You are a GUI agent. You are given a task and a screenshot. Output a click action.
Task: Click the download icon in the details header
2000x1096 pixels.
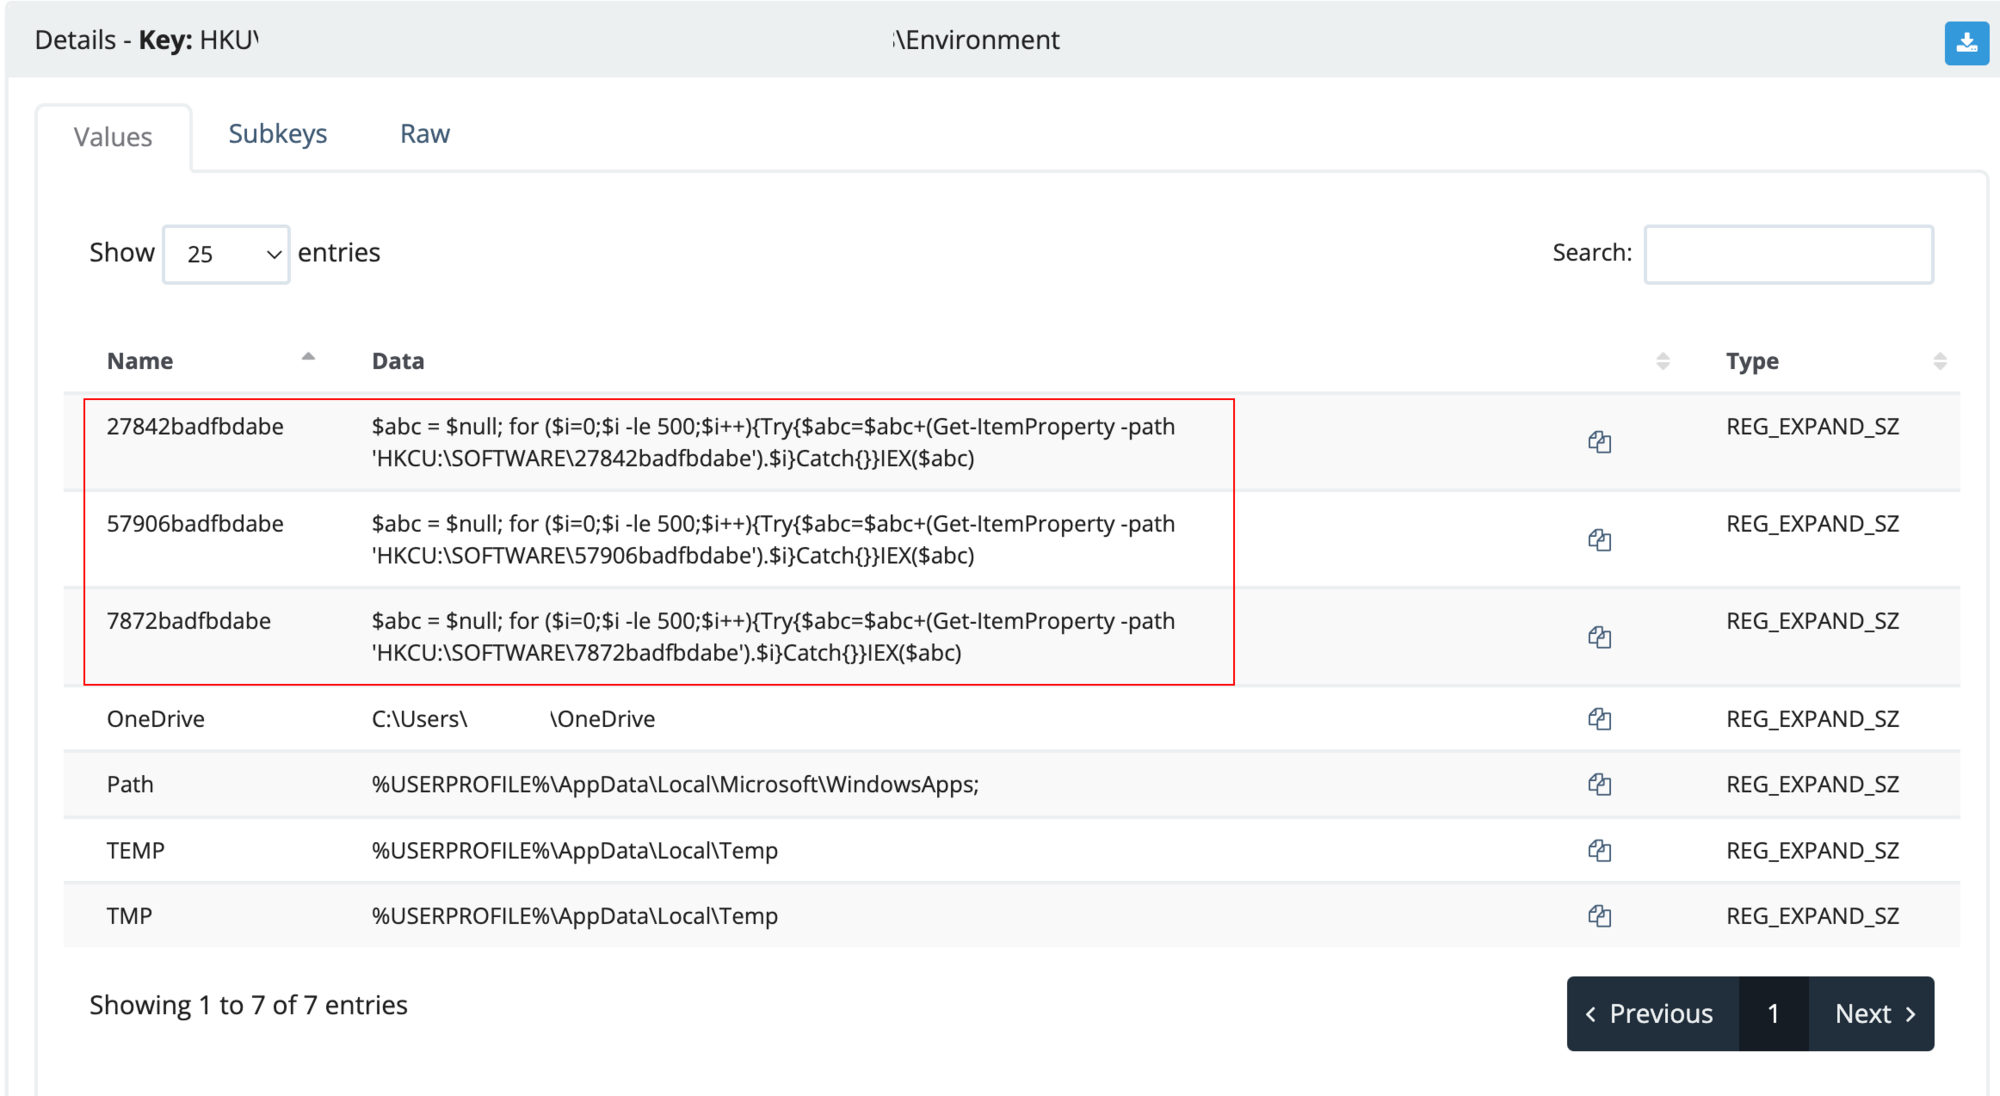point(1966,43)
